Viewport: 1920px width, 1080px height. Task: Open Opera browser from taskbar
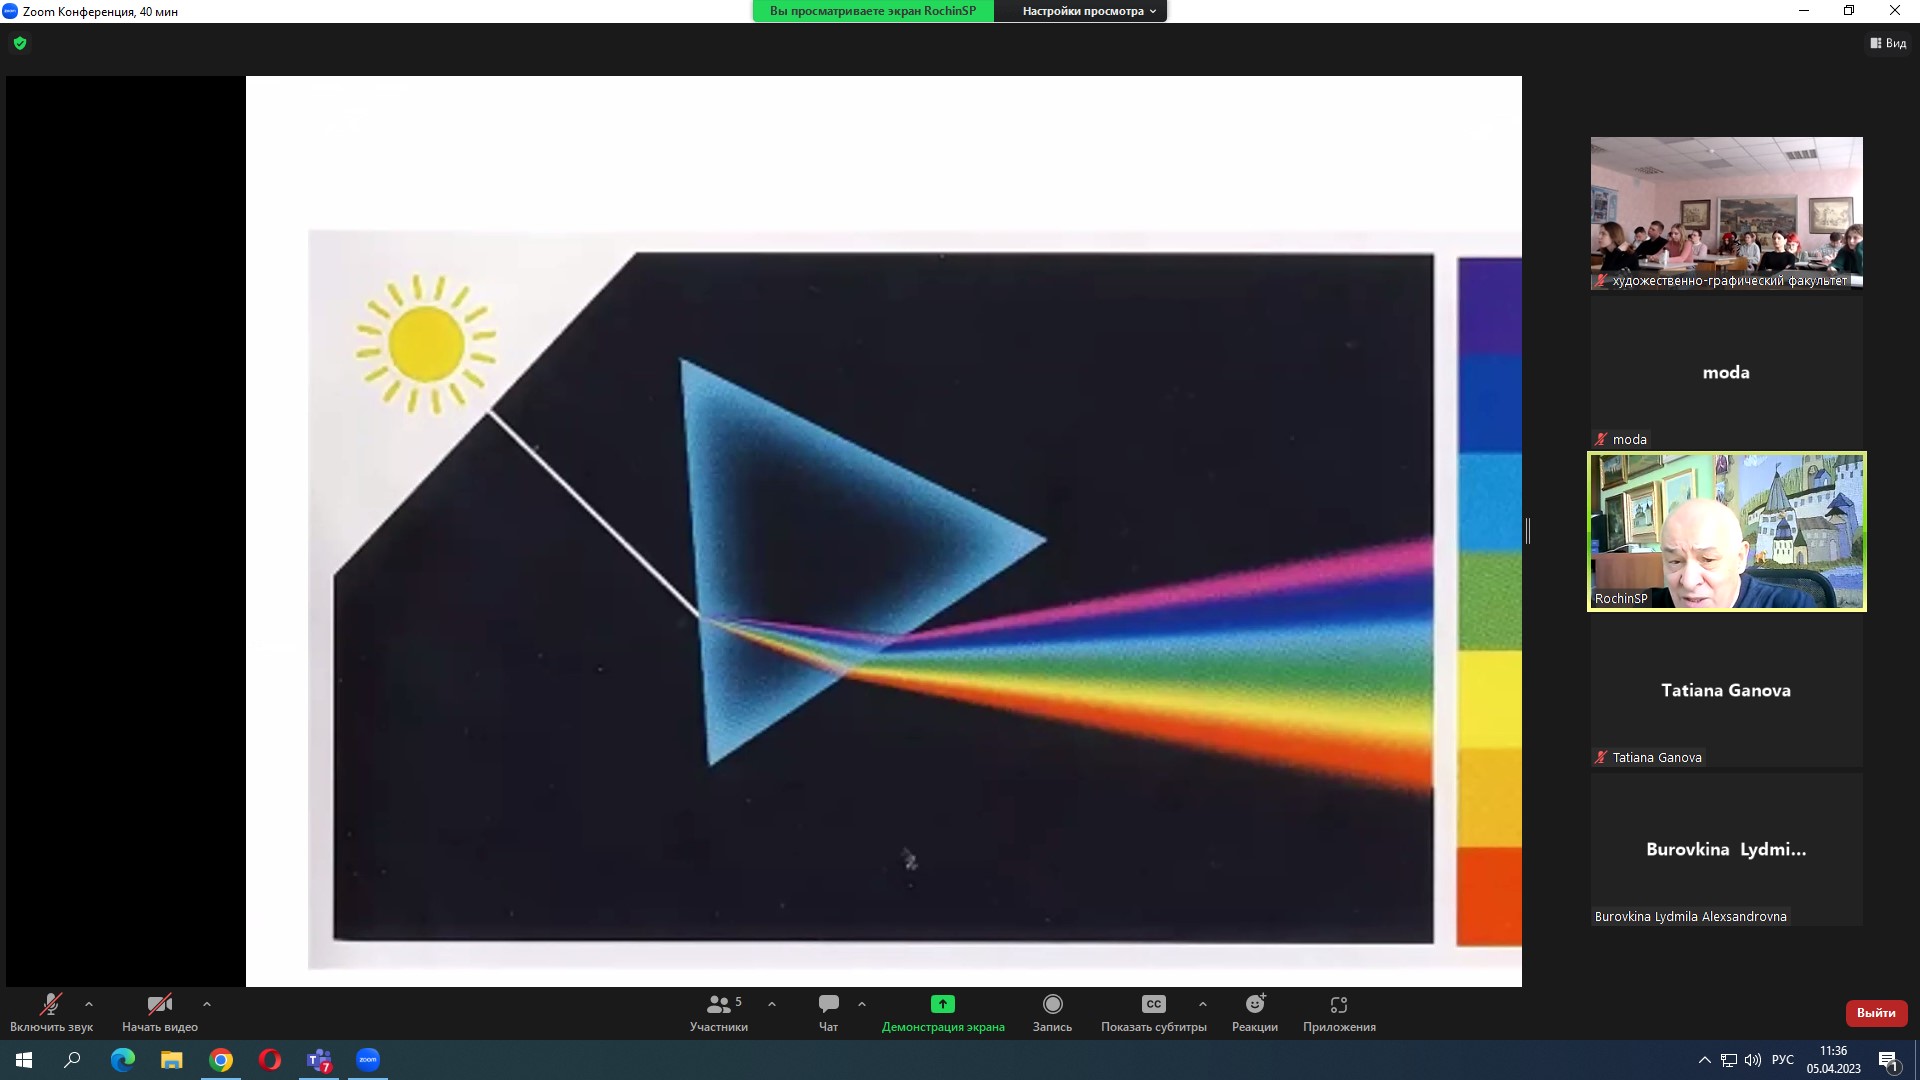pyautogui.click(x=270, y=1060)
